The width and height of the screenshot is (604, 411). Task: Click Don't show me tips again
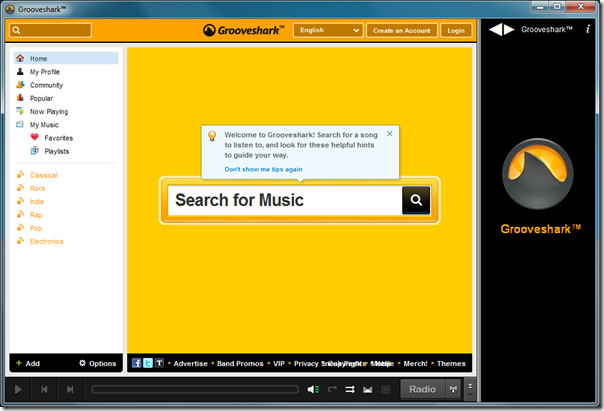click(263, 169)
